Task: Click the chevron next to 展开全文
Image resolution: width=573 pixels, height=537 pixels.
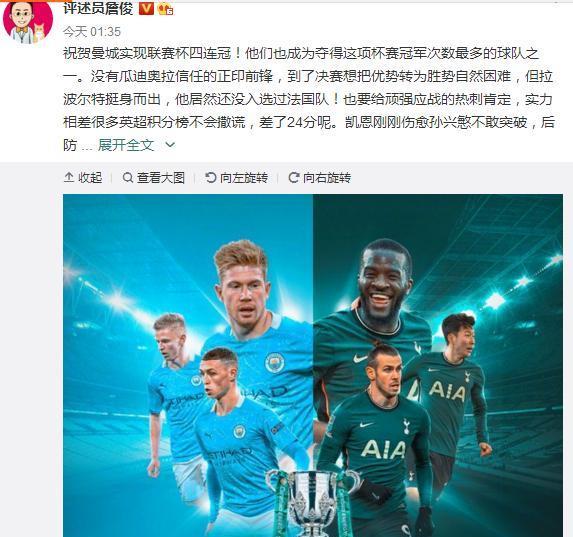Action: tap(170, 145)
